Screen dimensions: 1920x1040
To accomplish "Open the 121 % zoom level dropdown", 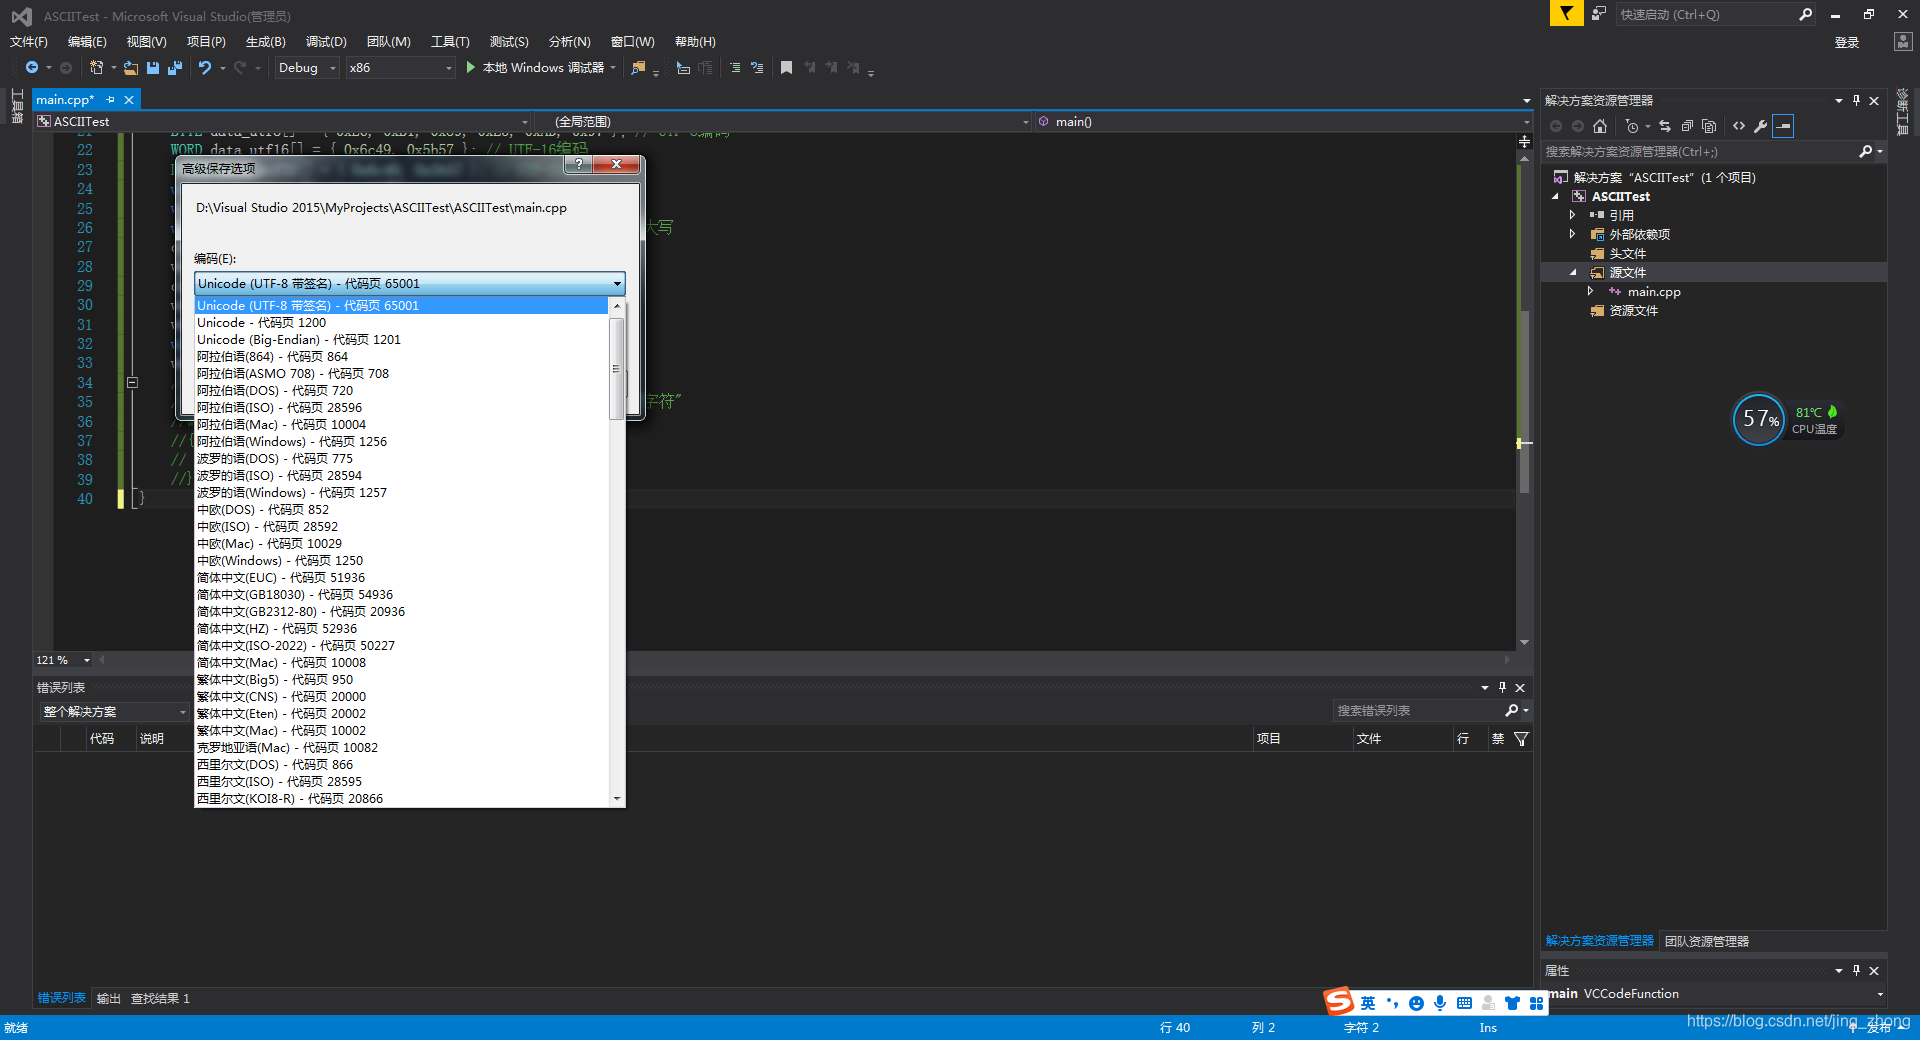I will [63, 660].
